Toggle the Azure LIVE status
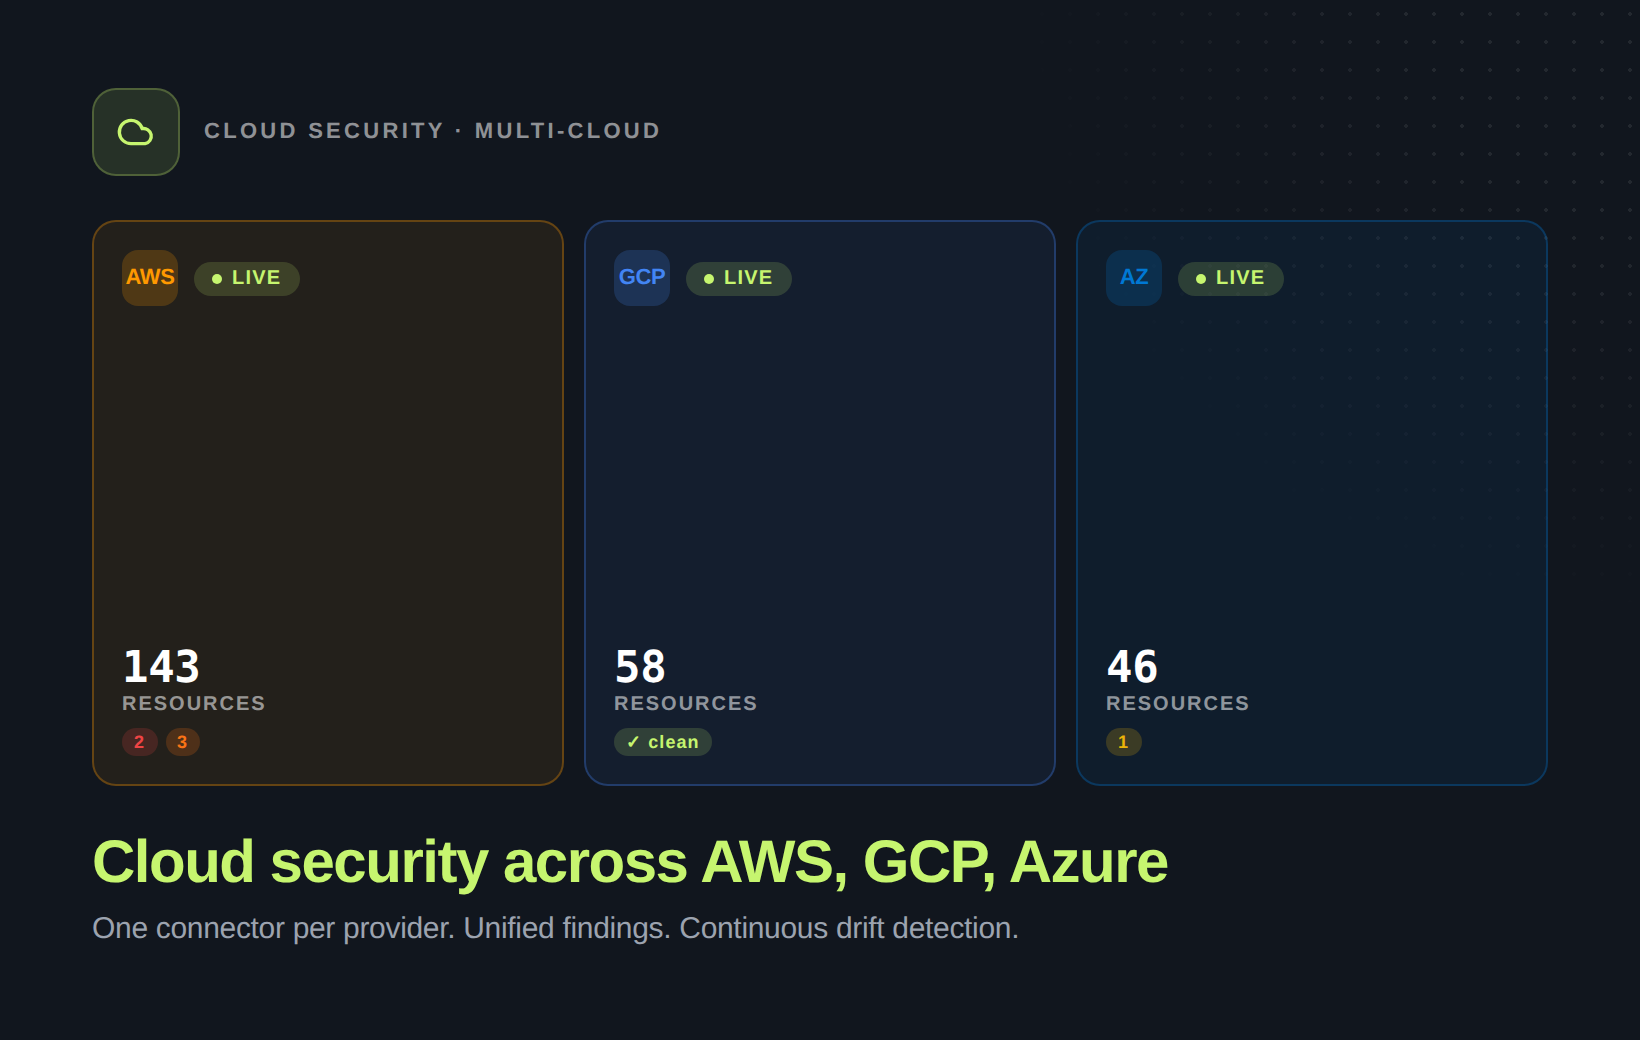The image size is (1640, 1040). coord(1230,278)
